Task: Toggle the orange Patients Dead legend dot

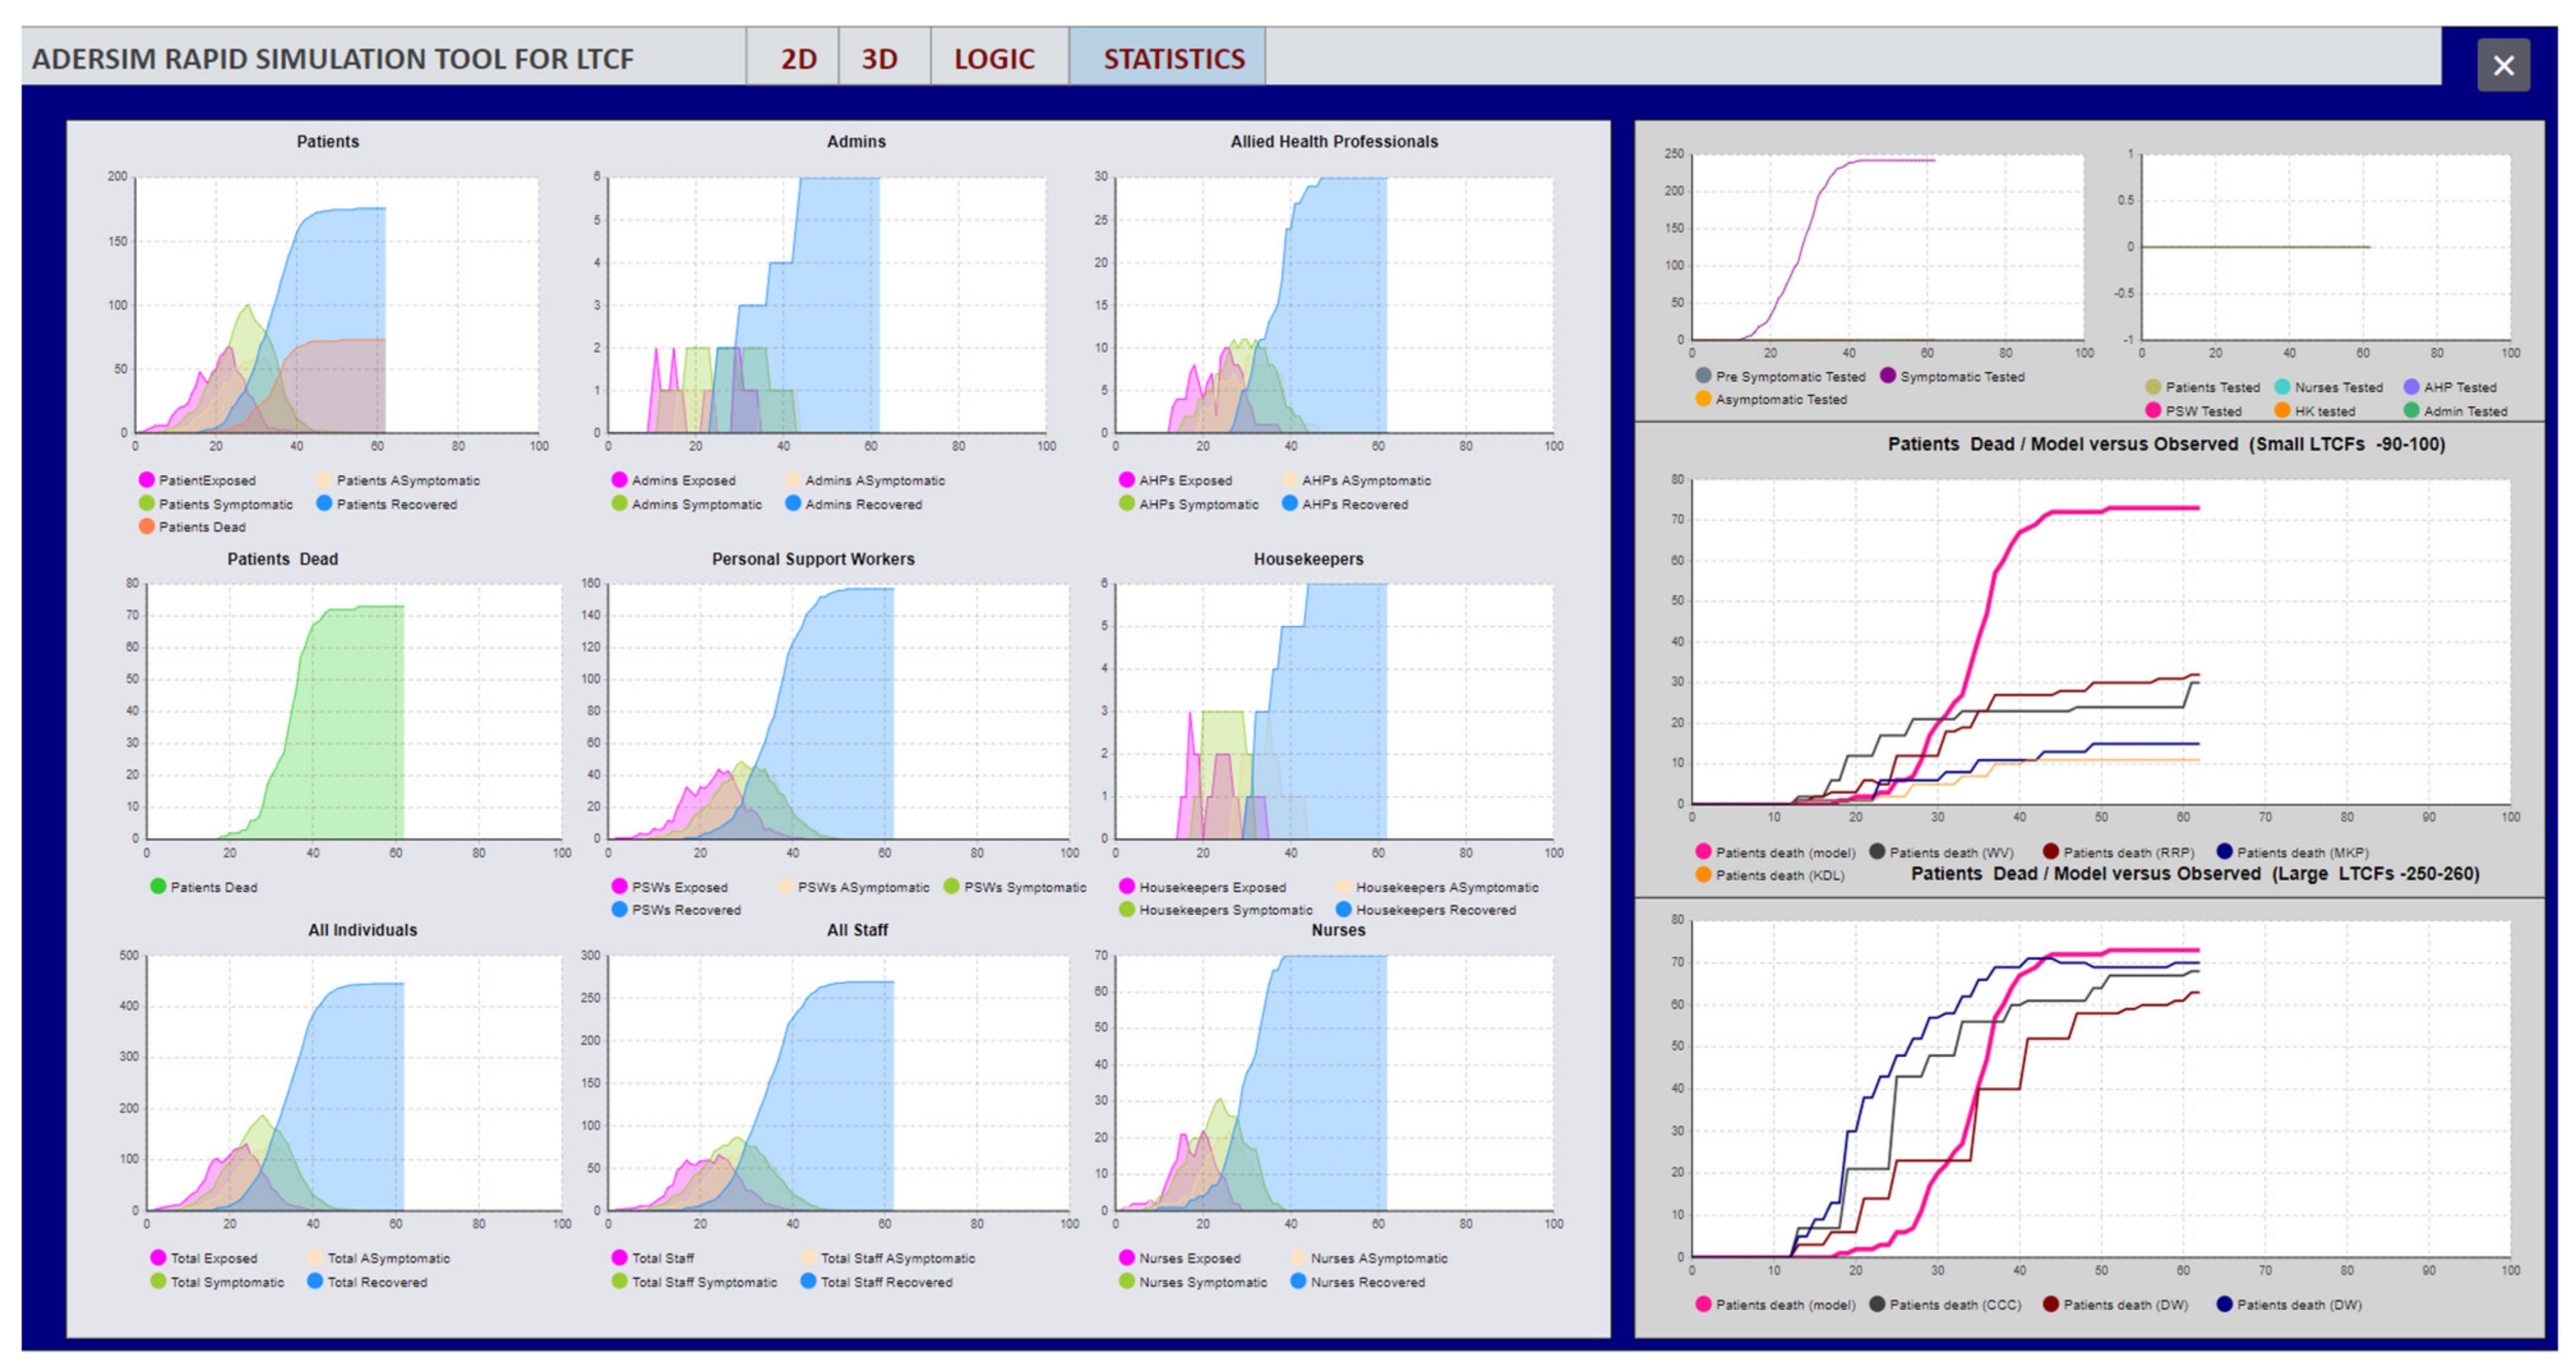Action: click(147, 527)
